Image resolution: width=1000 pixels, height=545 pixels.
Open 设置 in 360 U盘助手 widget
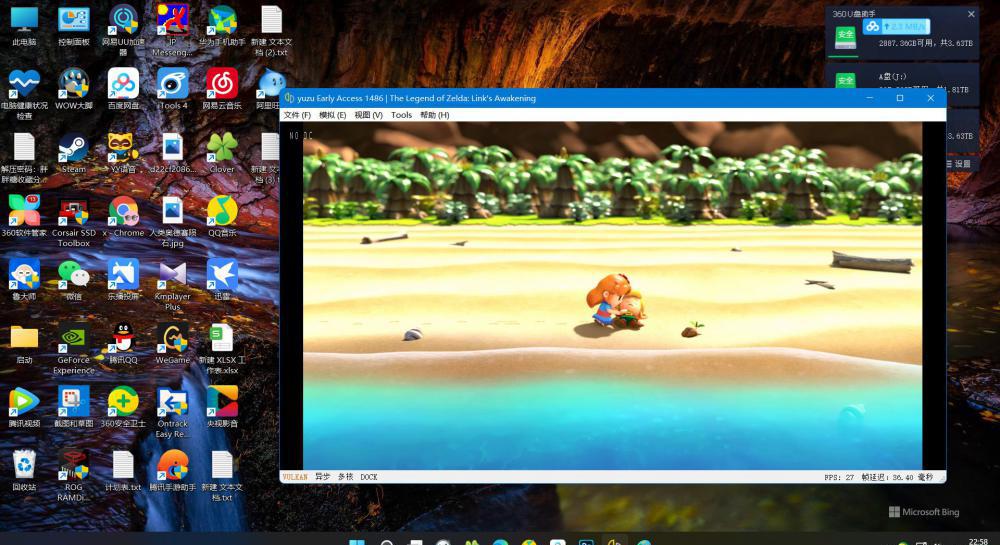click(x=959, y=164)
